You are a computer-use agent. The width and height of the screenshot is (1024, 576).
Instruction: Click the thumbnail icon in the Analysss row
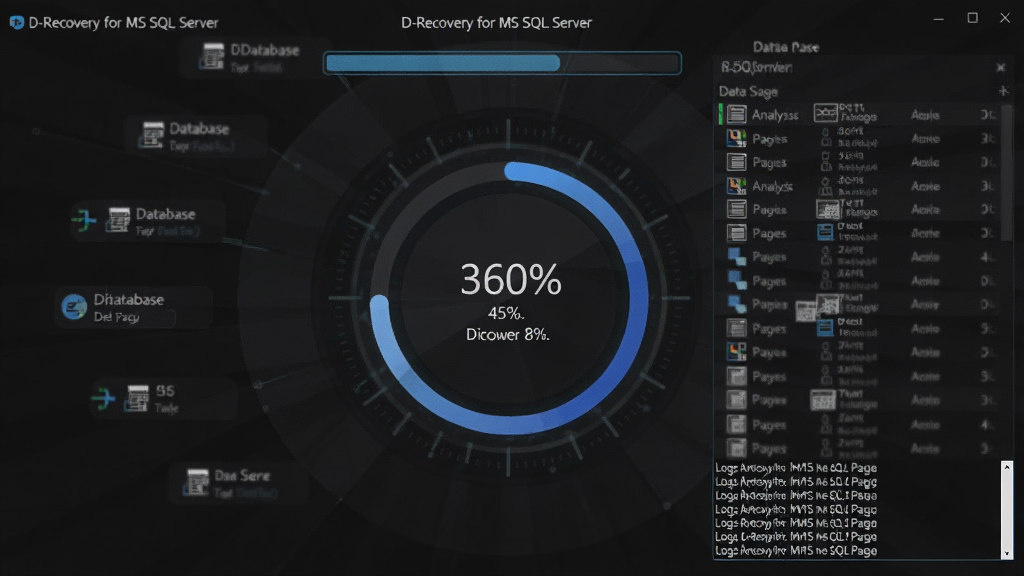pos(825,113)
